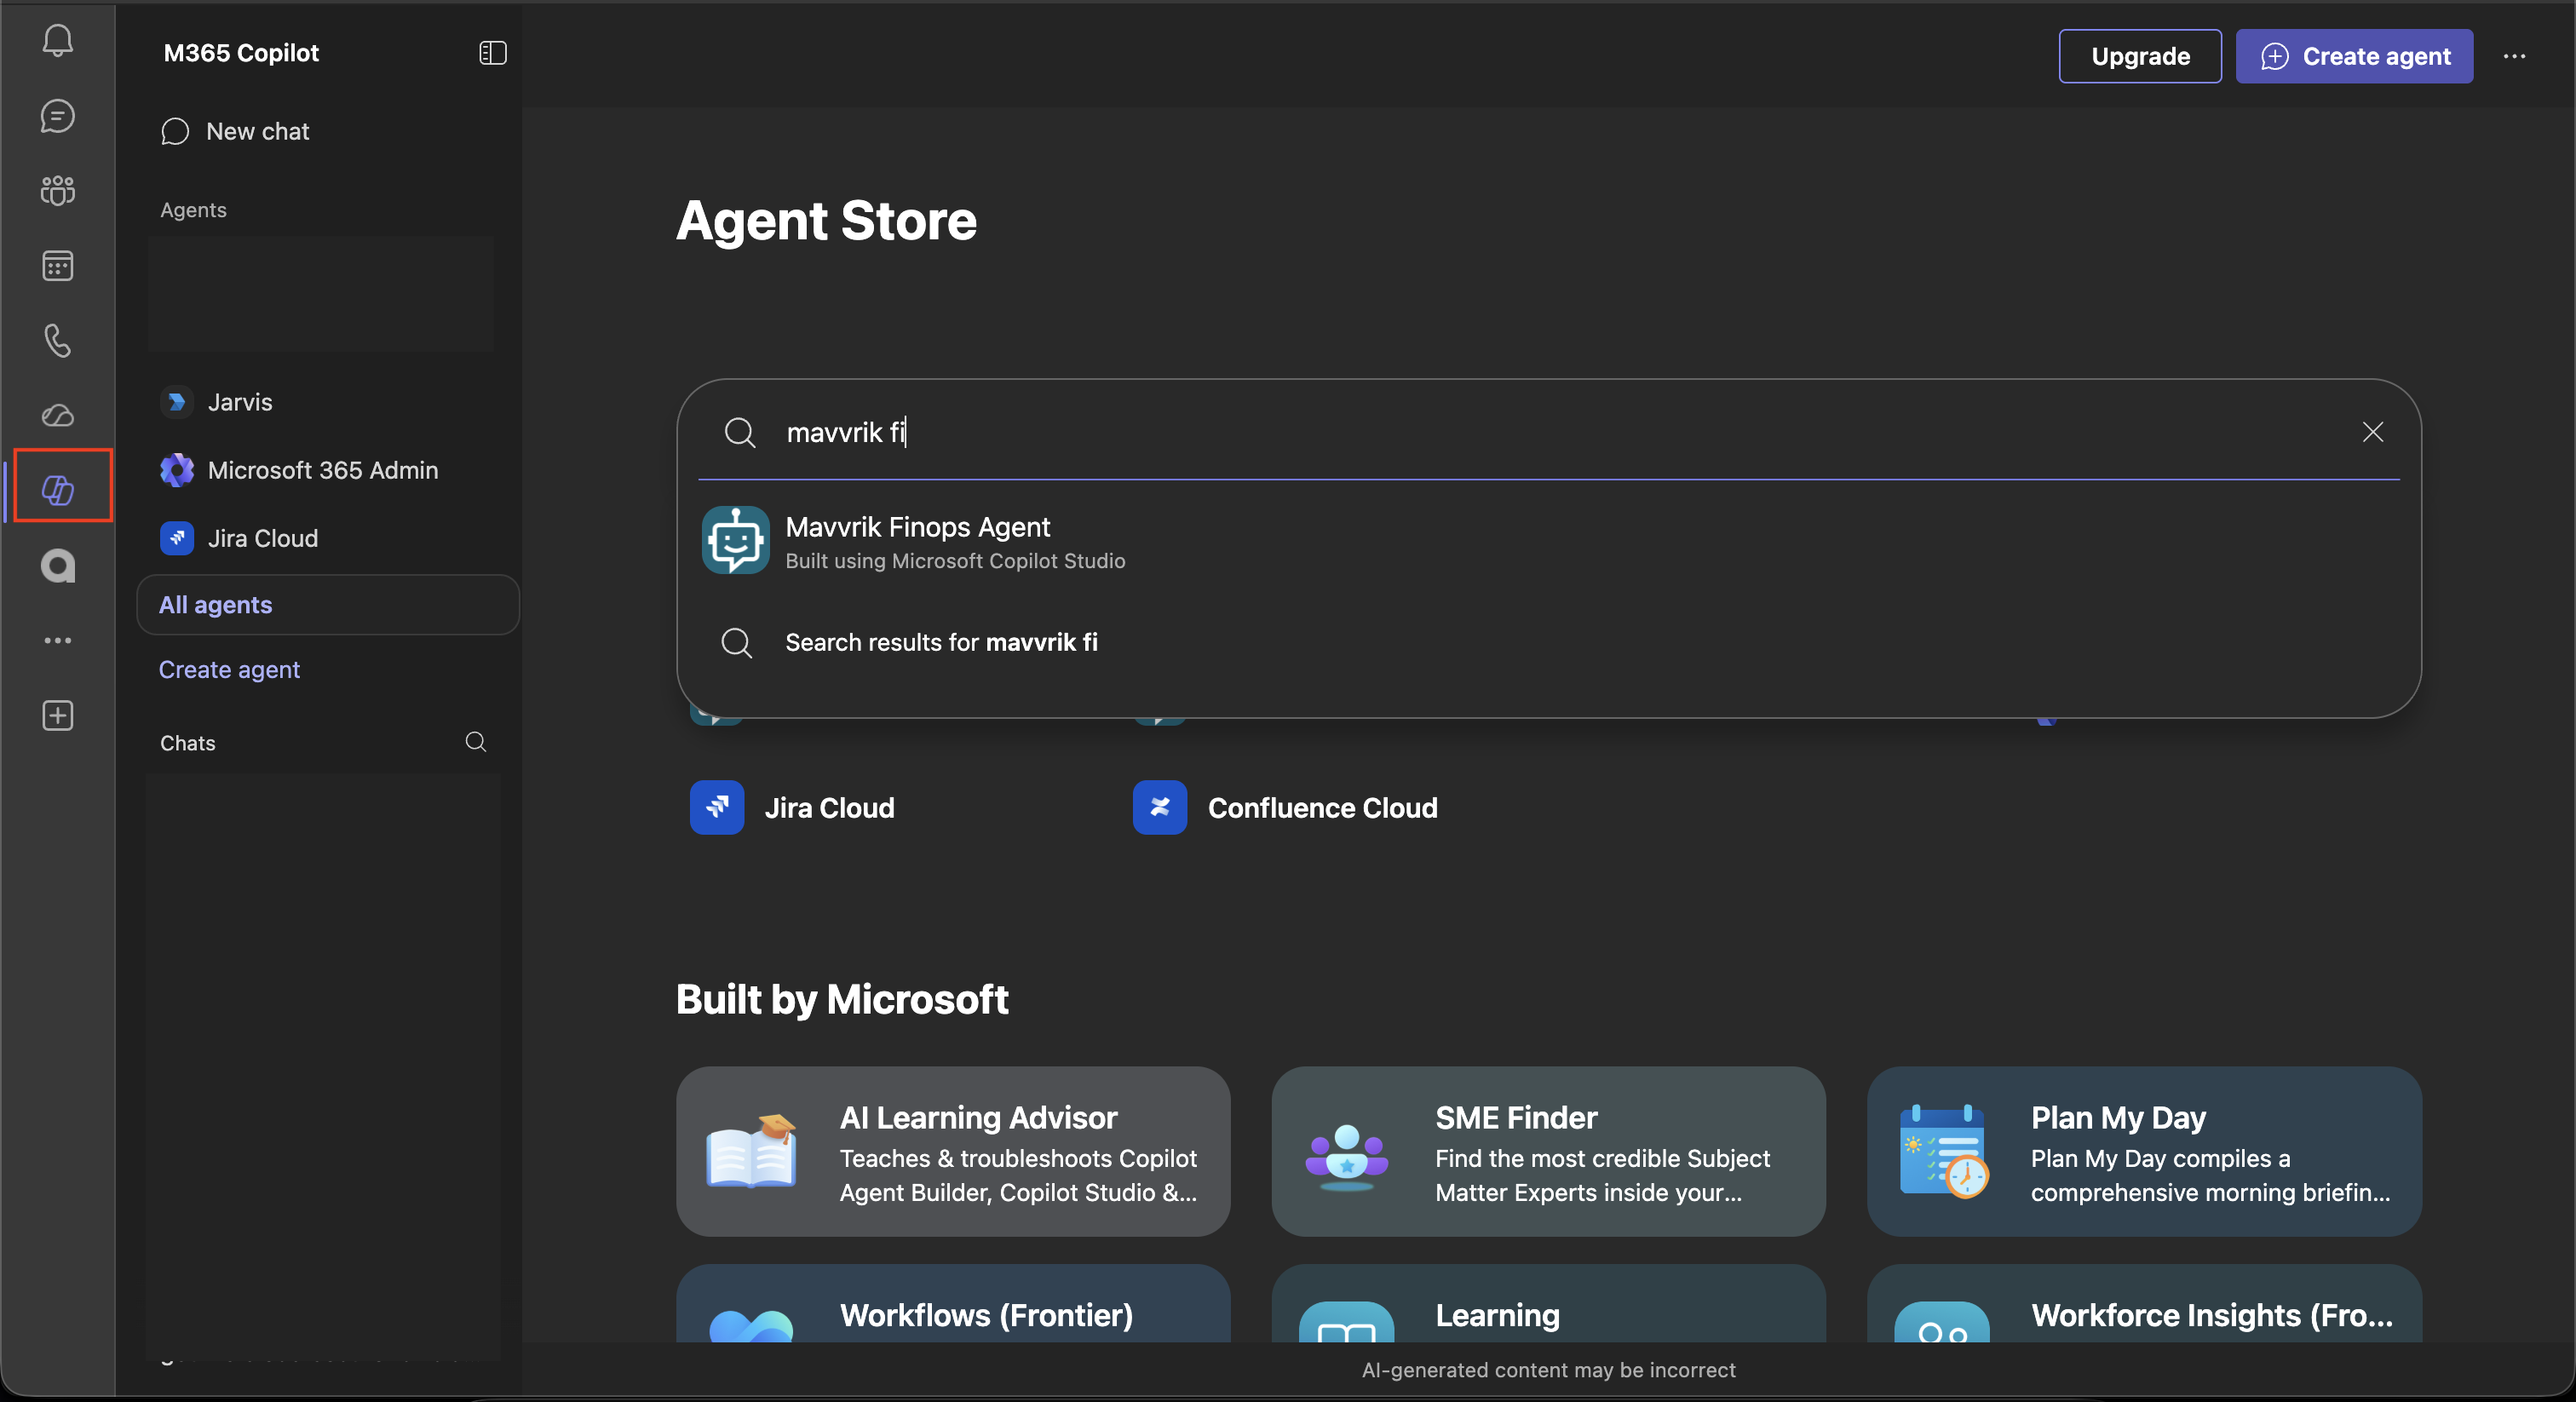Click the Chats section label

click(188, 743)
